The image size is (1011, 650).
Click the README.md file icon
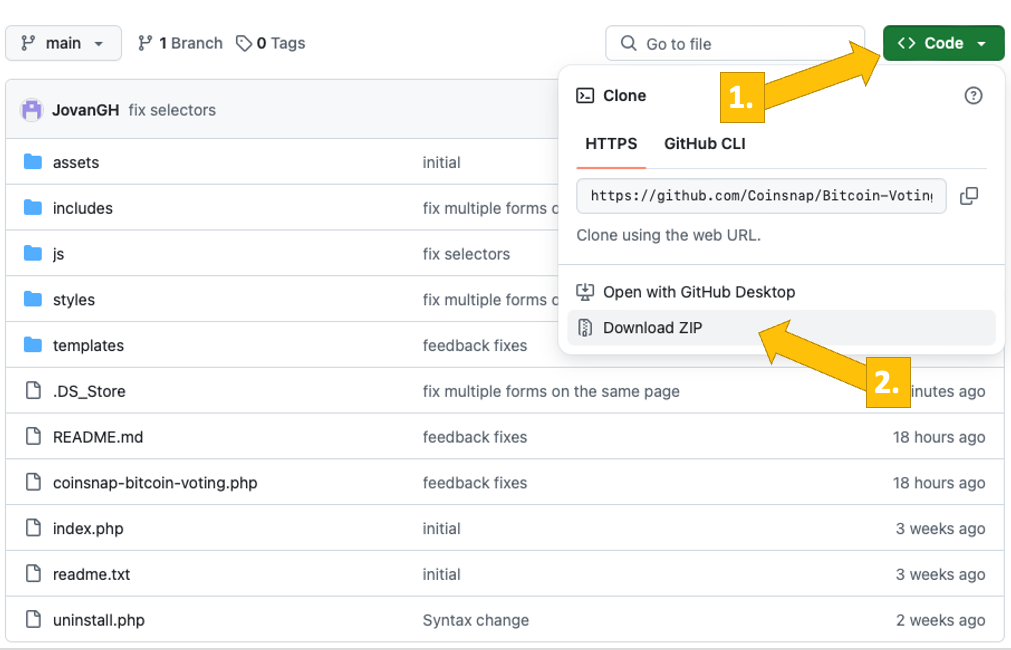click(33, 437)
